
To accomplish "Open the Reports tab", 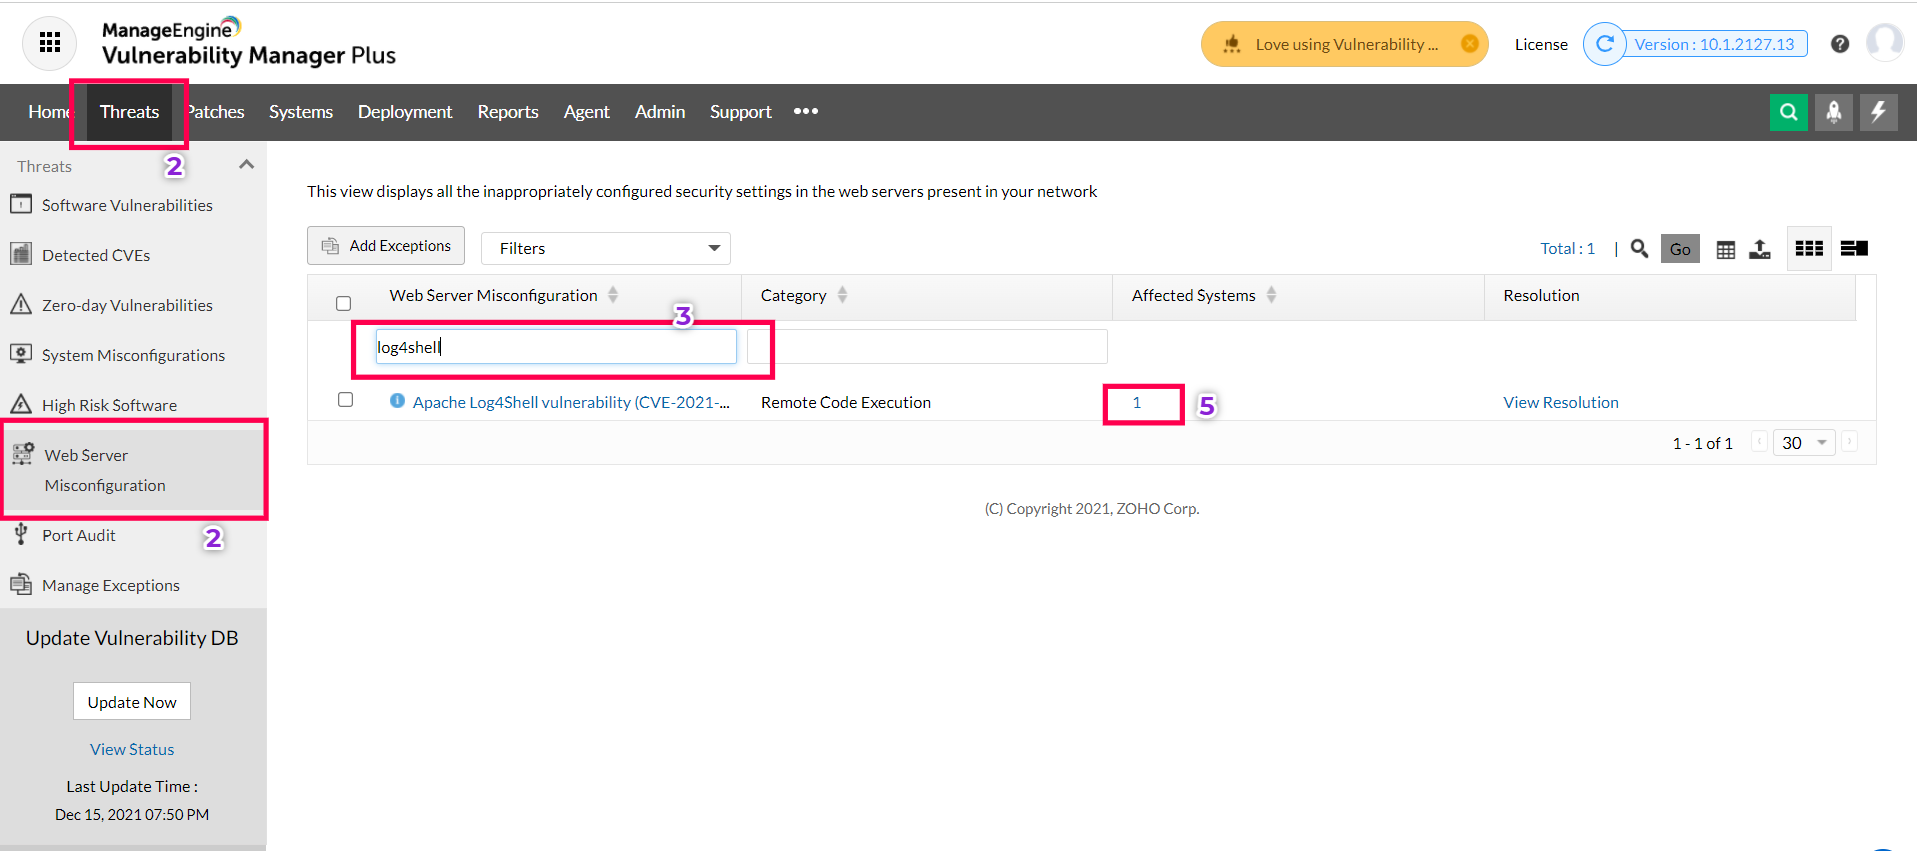I will [x=508, y=112].
